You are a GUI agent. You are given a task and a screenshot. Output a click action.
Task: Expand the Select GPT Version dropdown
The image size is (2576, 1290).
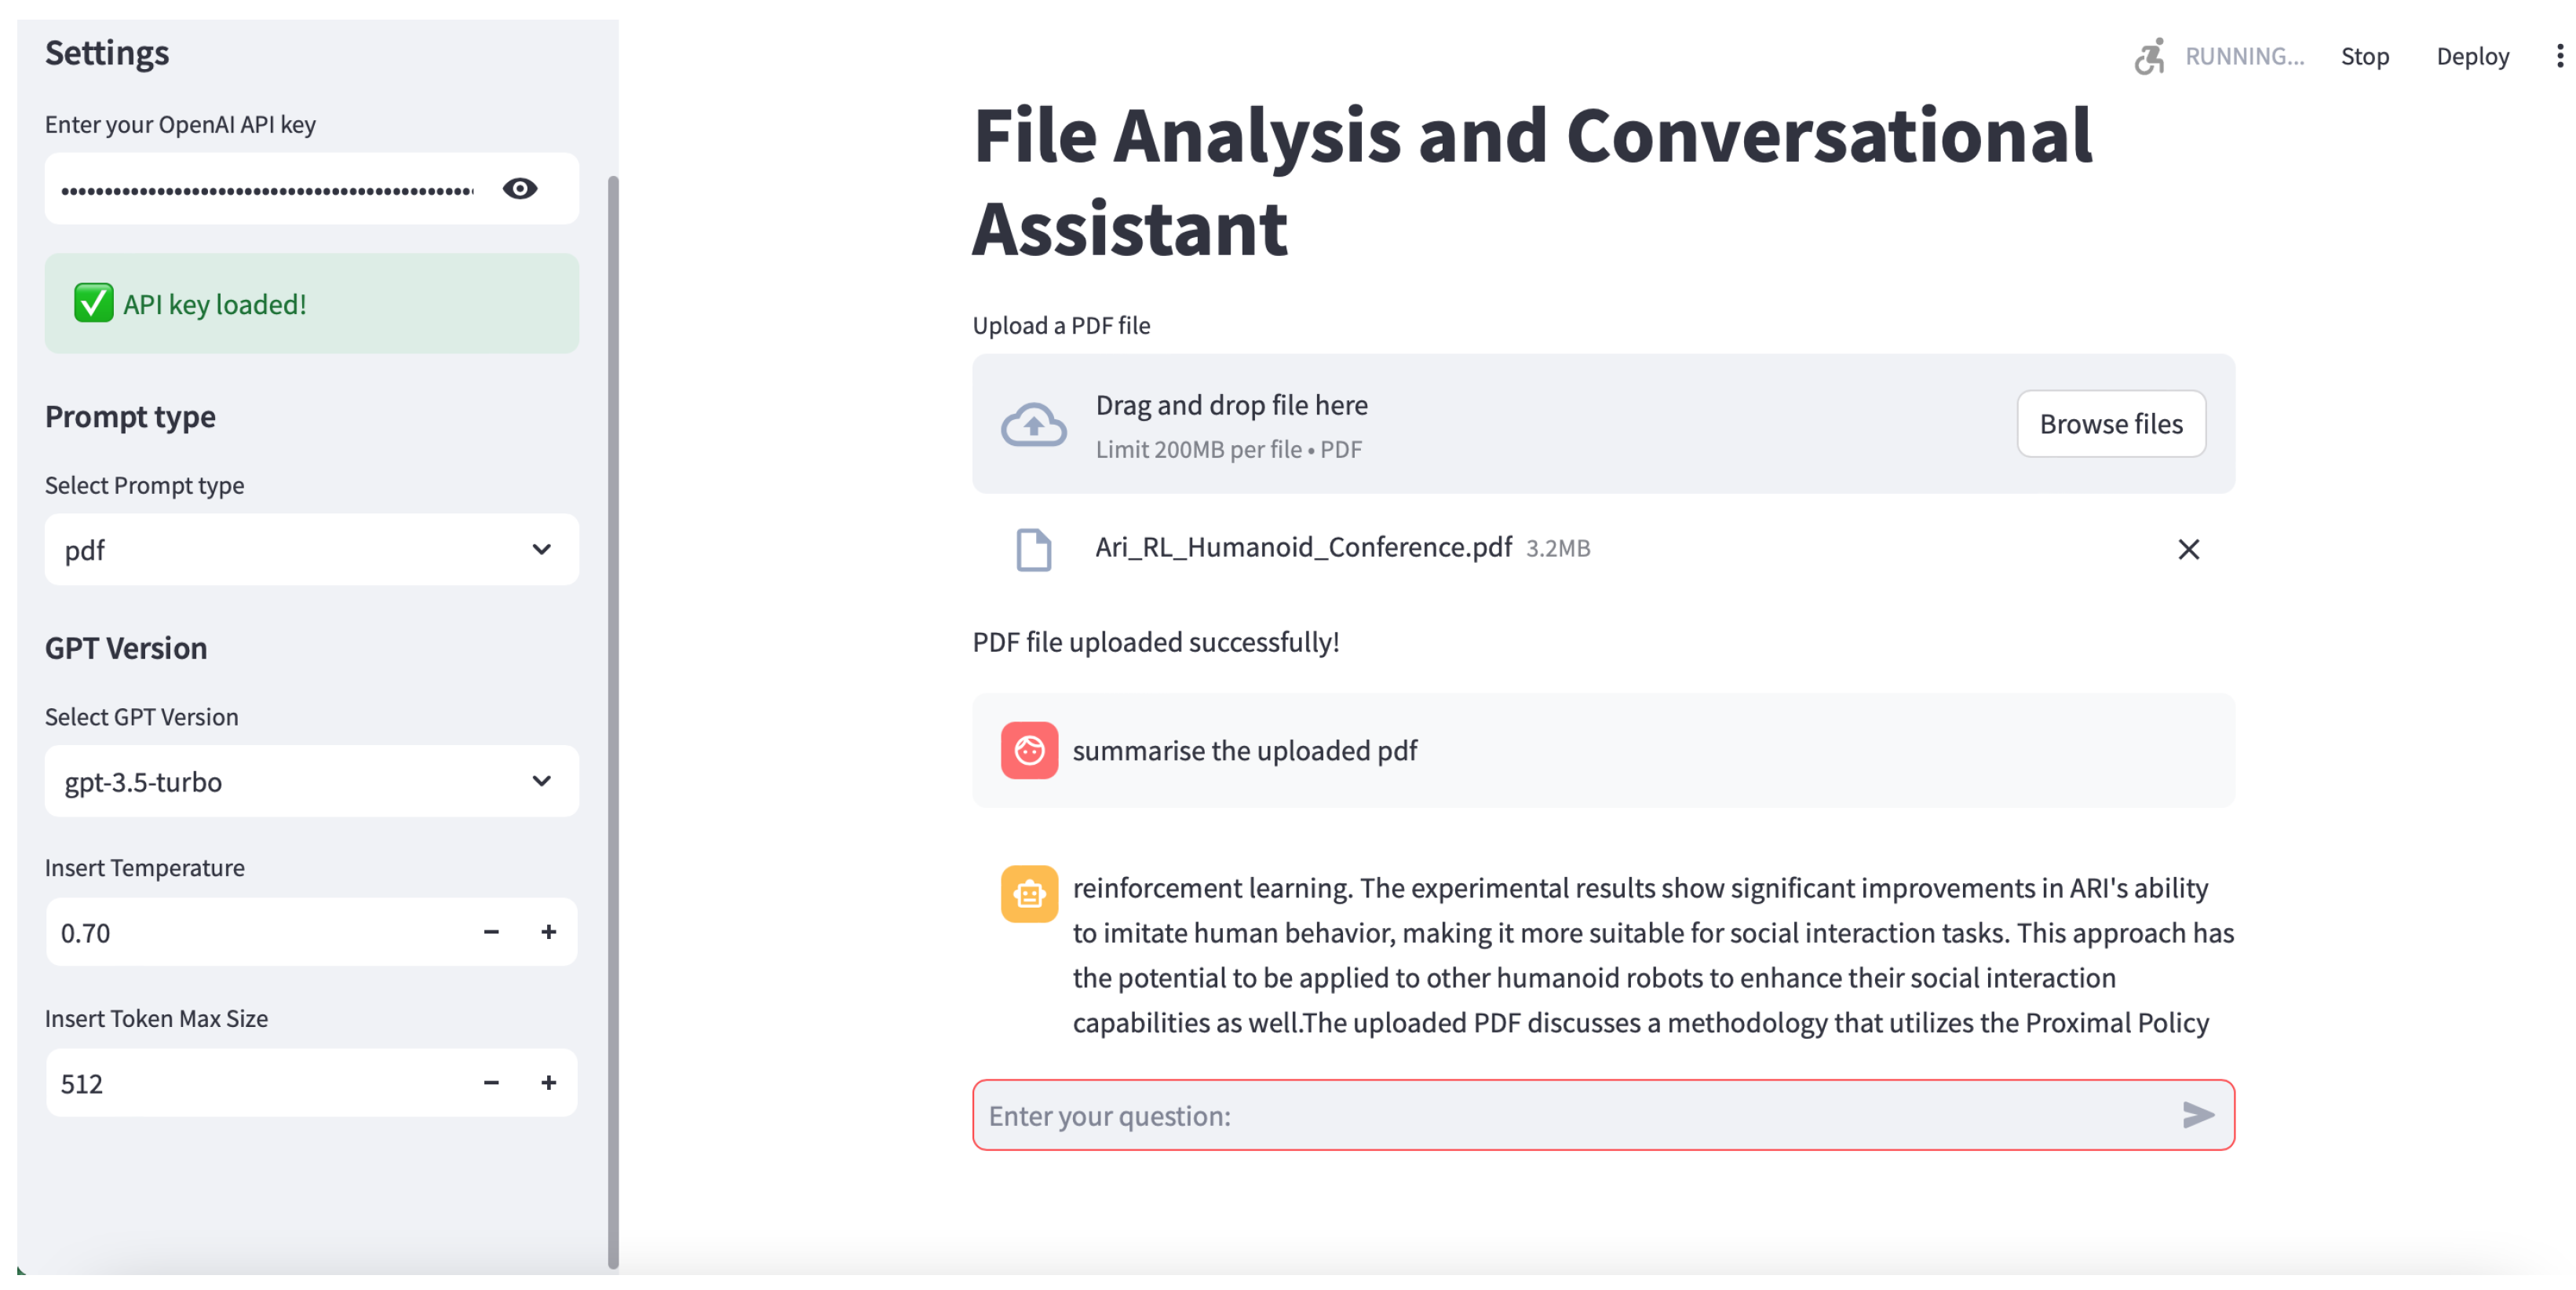(311, 781)
